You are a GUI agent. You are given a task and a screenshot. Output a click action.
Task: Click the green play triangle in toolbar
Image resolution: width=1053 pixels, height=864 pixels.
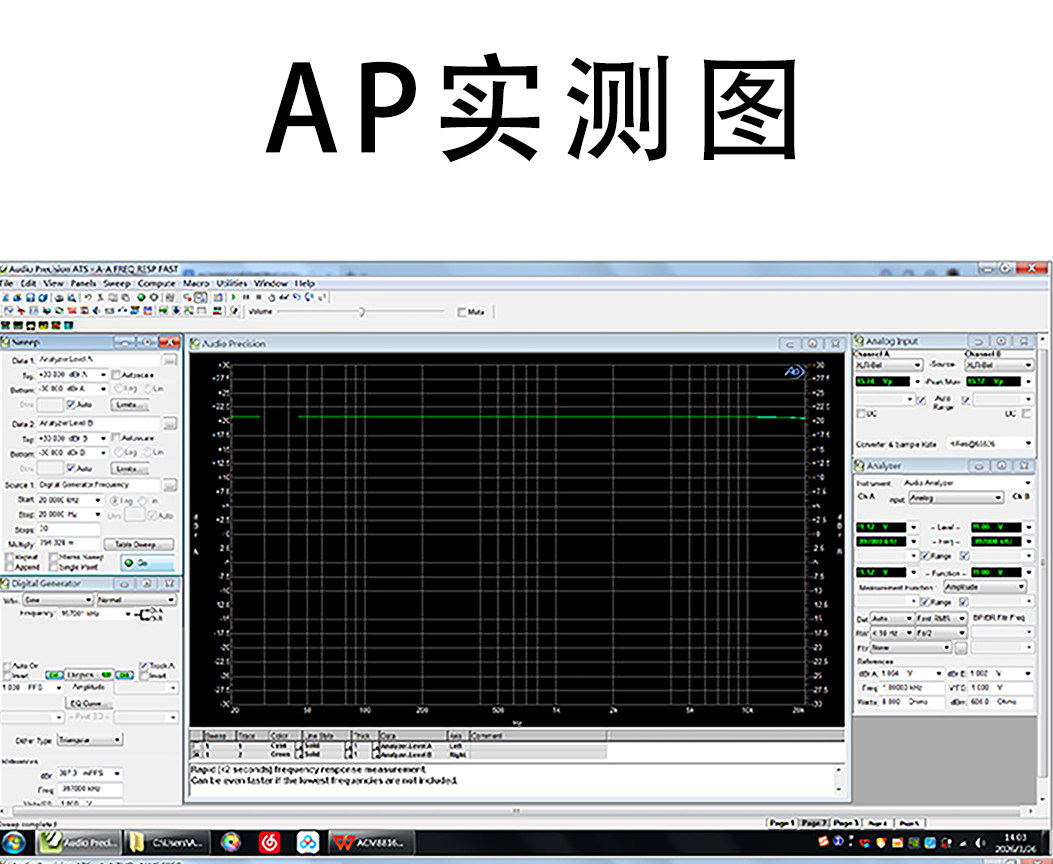[x=234, y=297]
